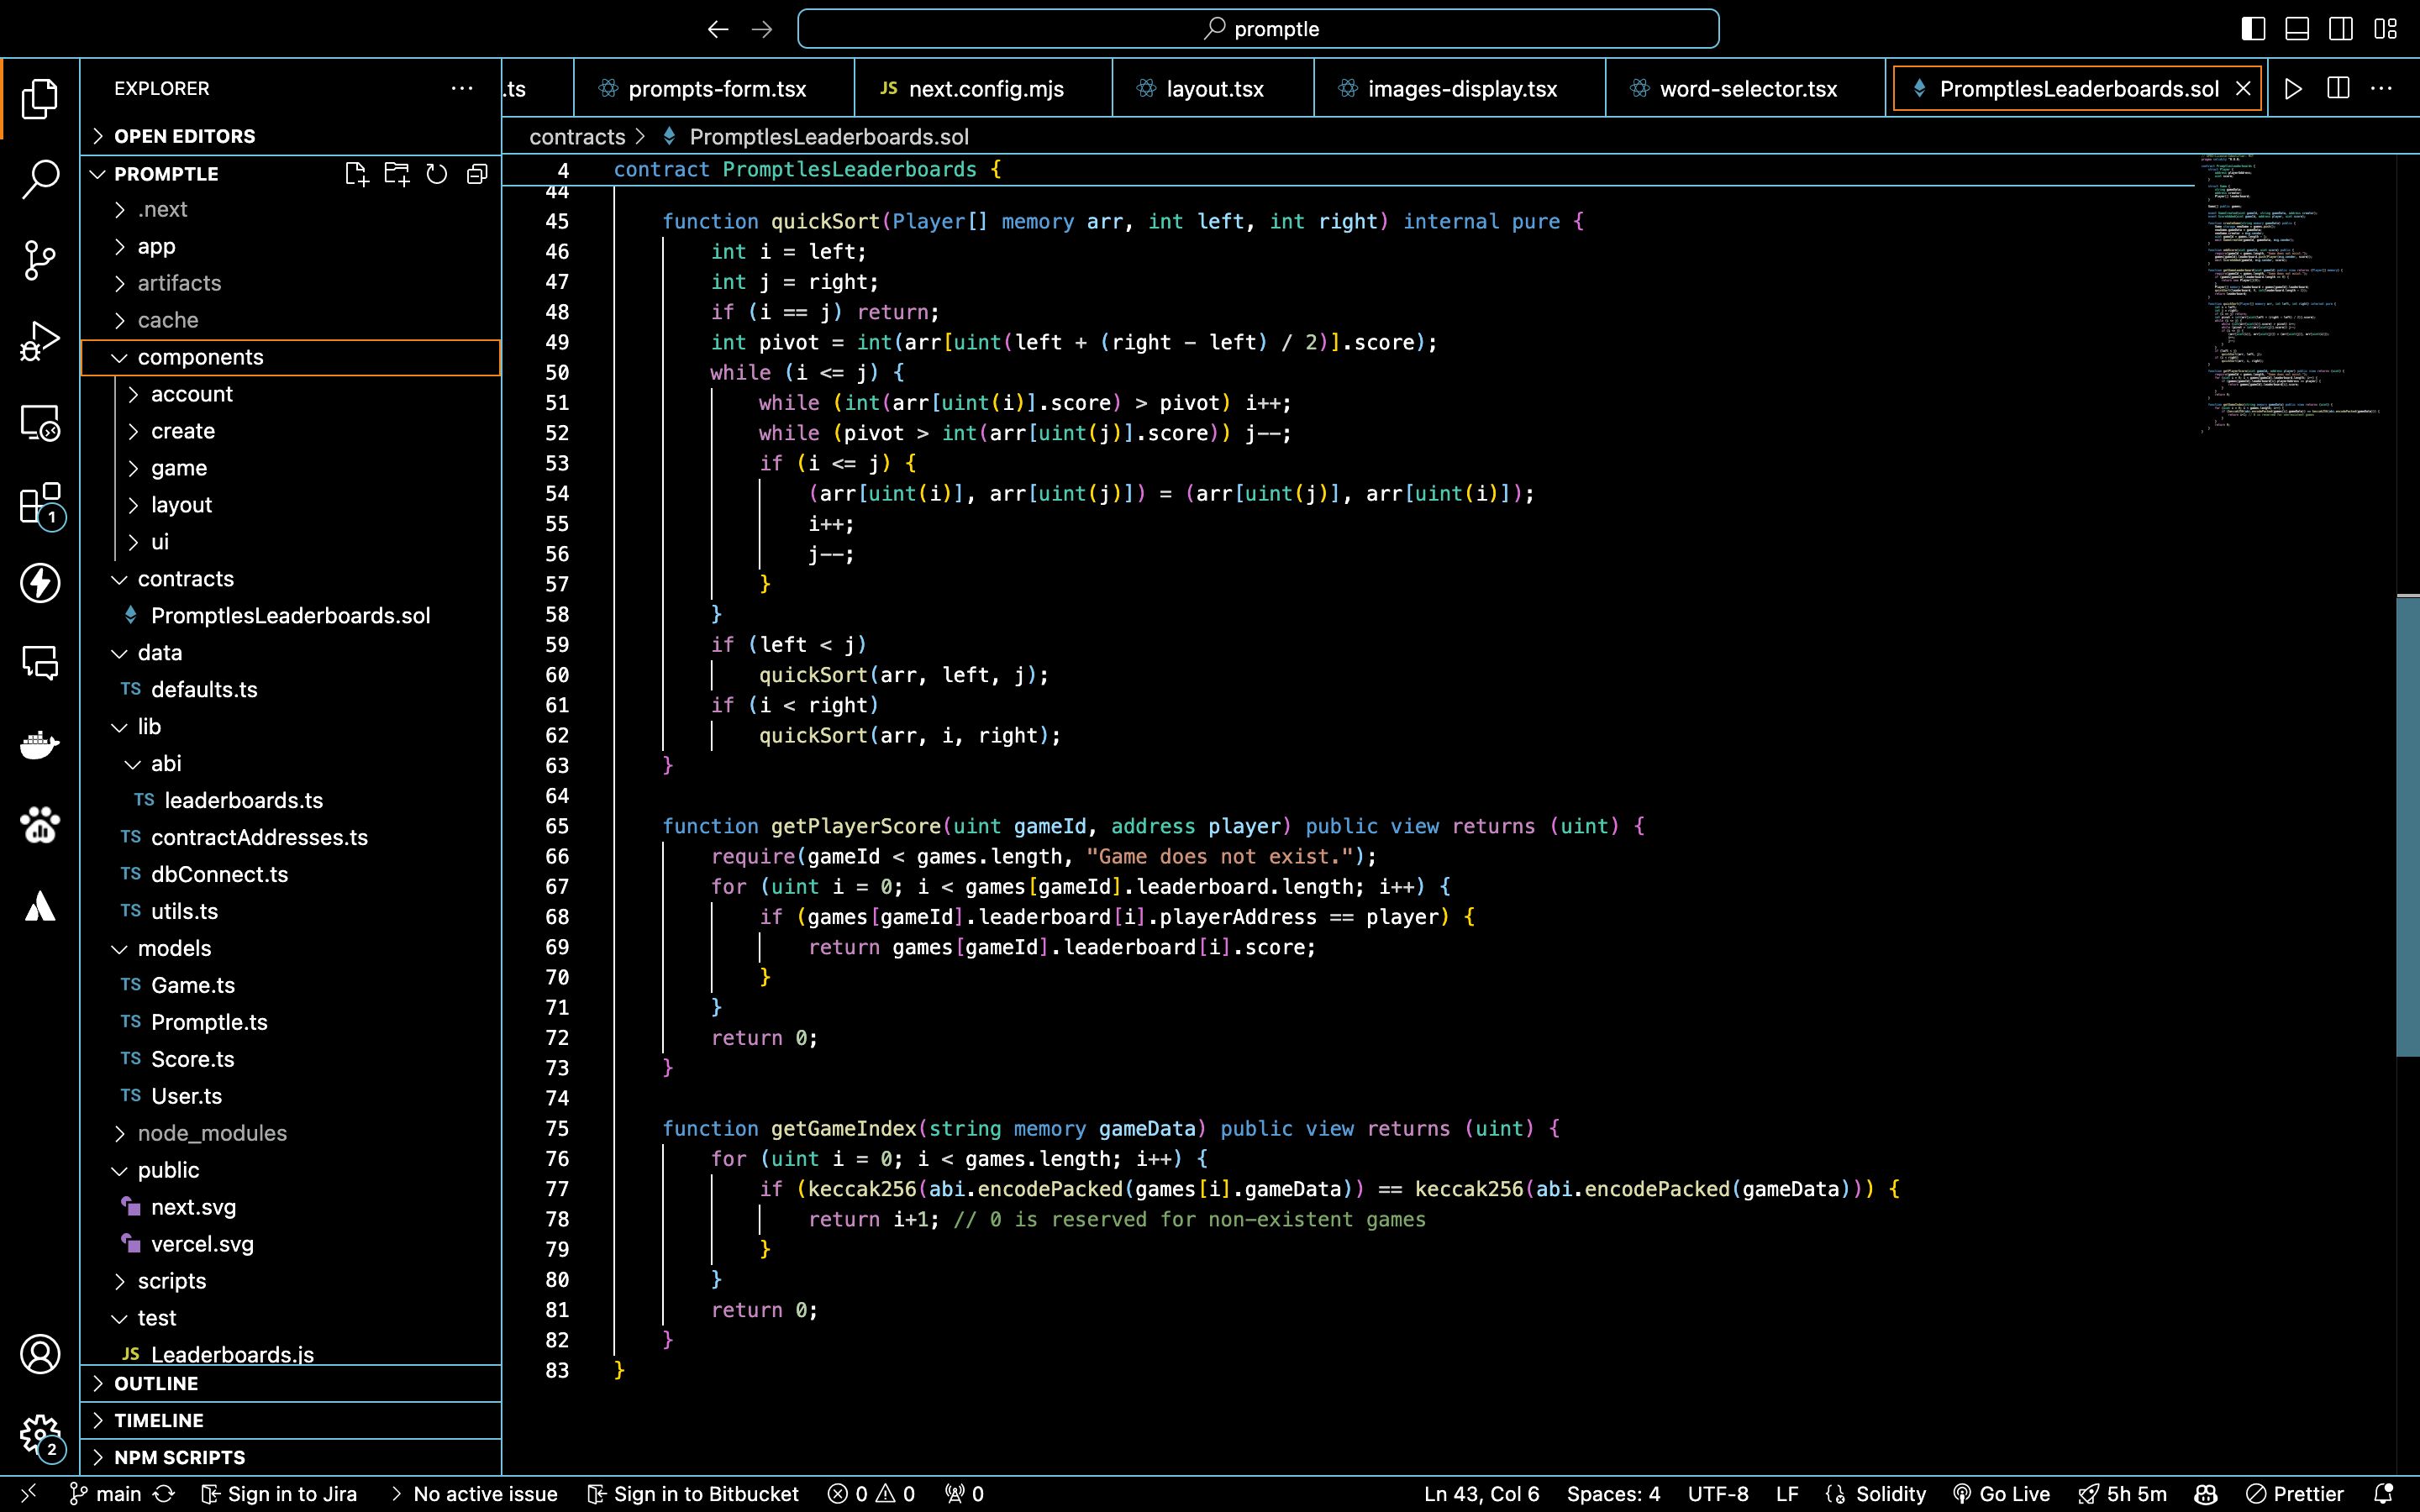Expand the Outline section
Viewport: 2420px width, 1512px height.
pos(291,1383)
